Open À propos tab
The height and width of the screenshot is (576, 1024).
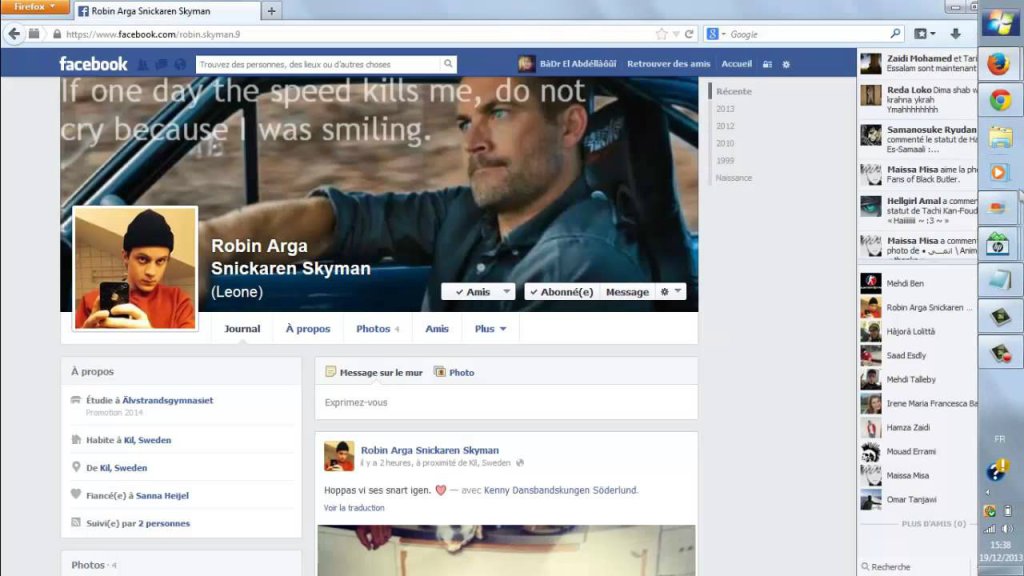coord(308,328)
